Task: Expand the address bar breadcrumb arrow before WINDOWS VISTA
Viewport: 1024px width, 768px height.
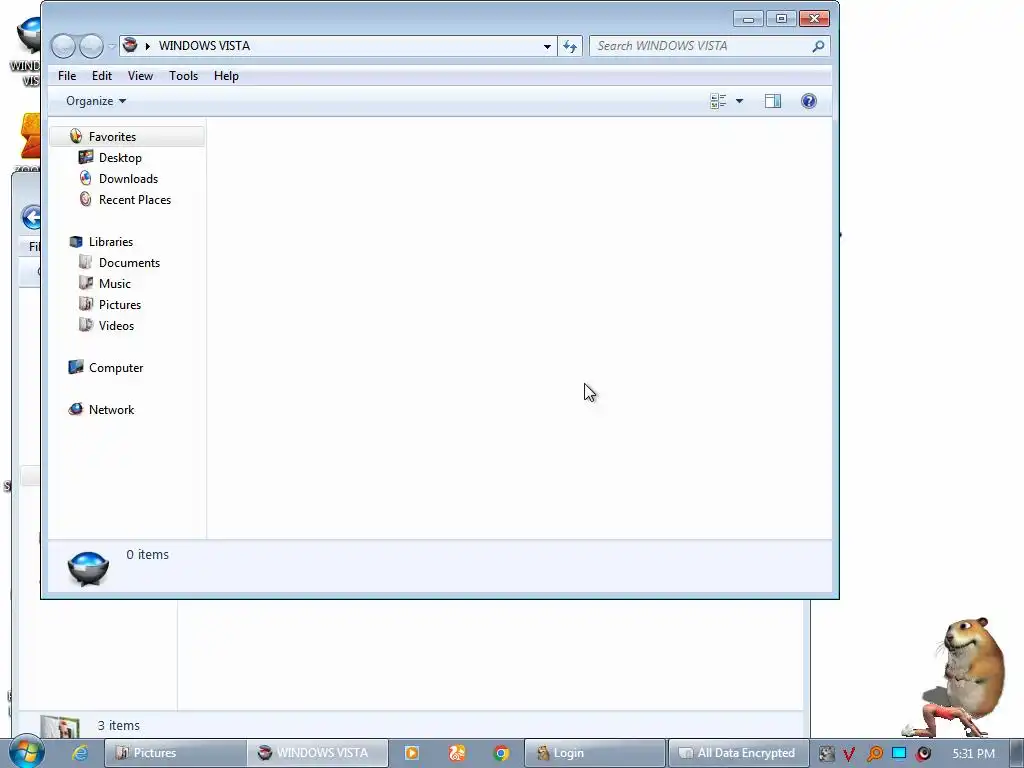Action: pos(148,46)
